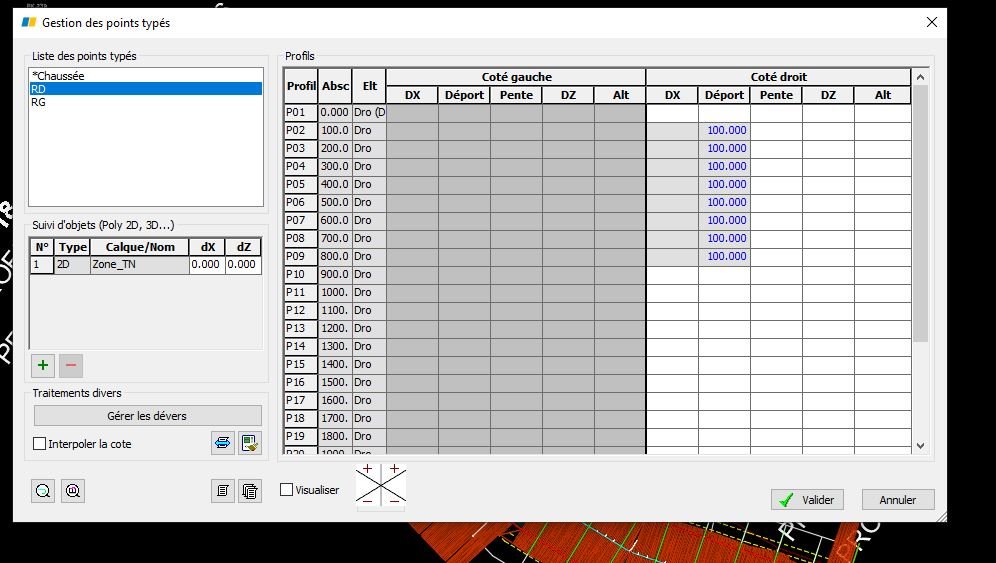The height and width of the screenshot is (563, 996).
Task: Add a tracked object with green plus
Action: (43, 365)
